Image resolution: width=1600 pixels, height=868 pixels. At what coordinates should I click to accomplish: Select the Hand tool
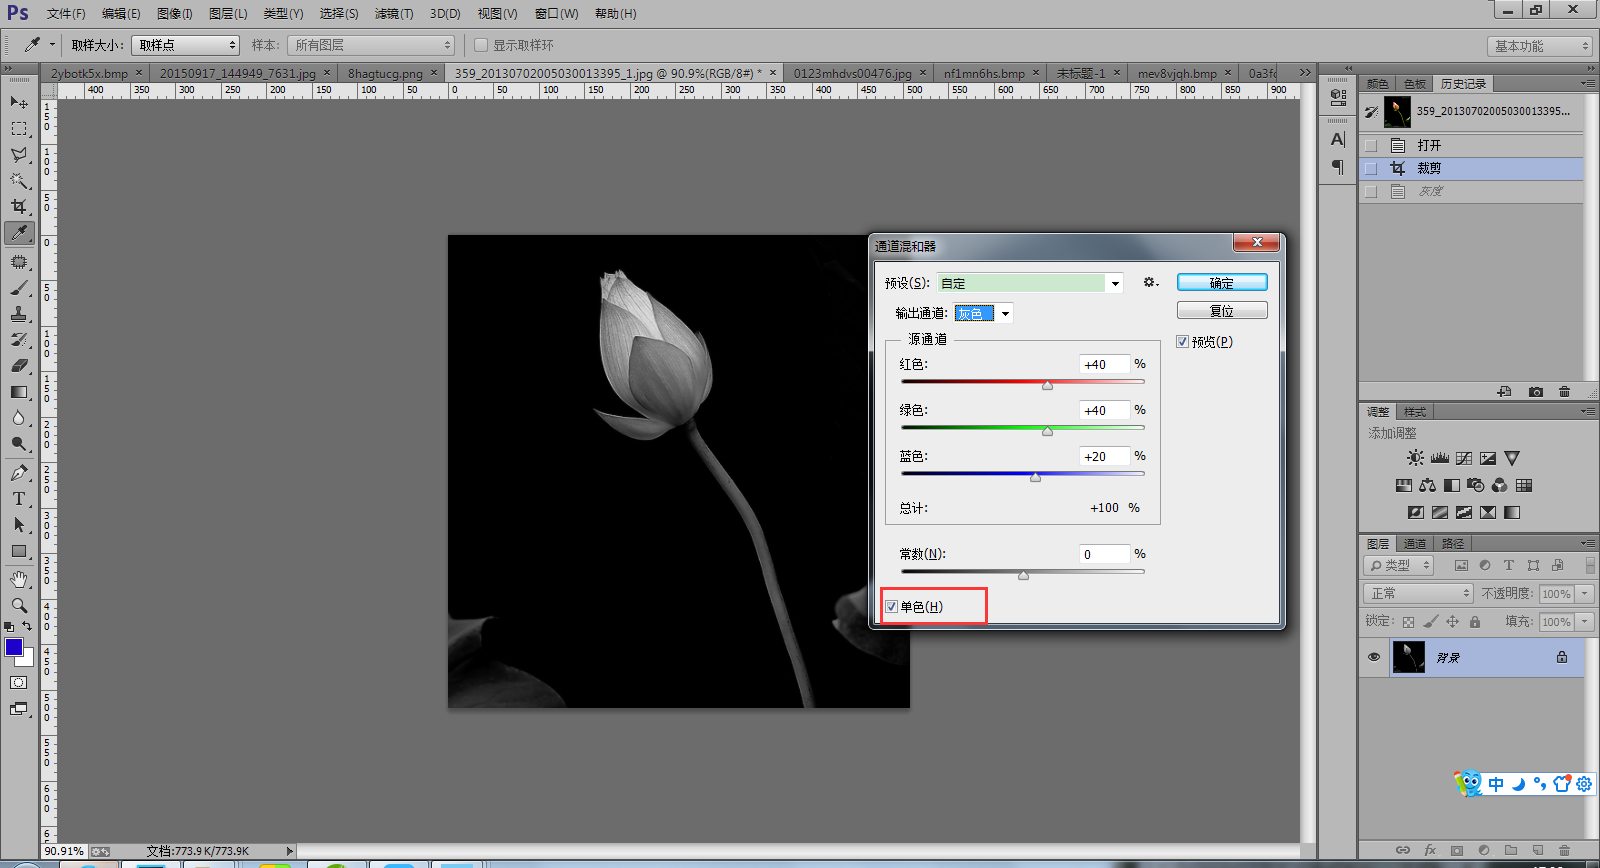[x=19, y=579]
